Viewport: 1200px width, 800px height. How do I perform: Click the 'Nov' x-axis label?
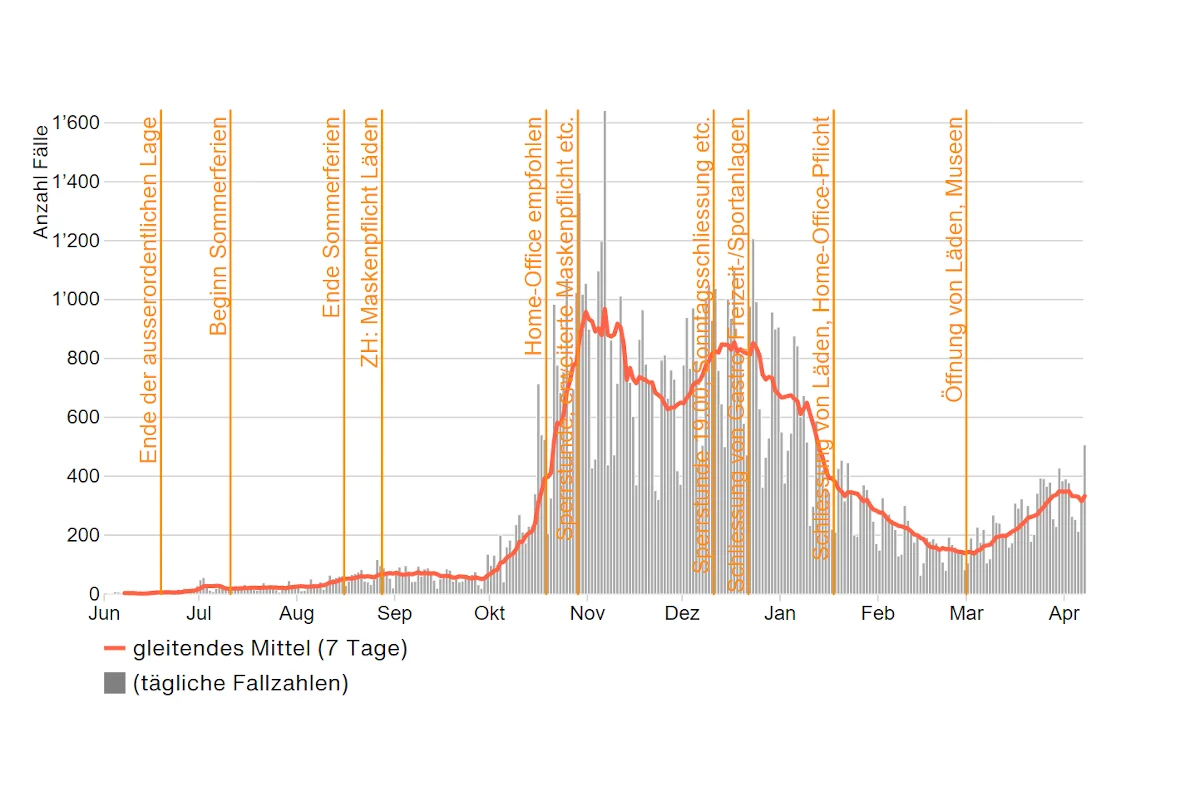[x=588, y=613]
